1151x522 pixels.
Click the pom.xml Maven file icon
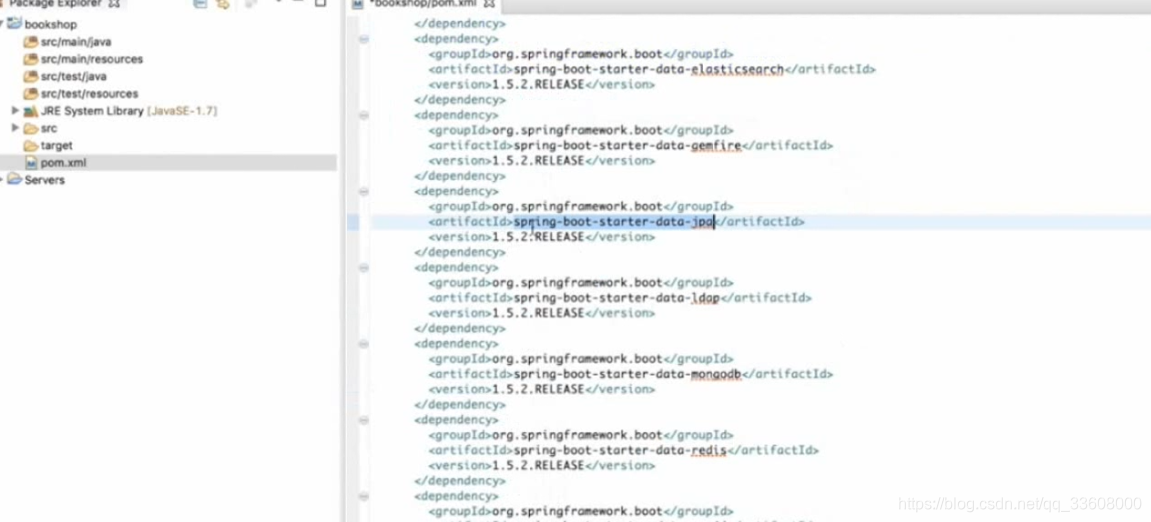[x=31, y=162]
